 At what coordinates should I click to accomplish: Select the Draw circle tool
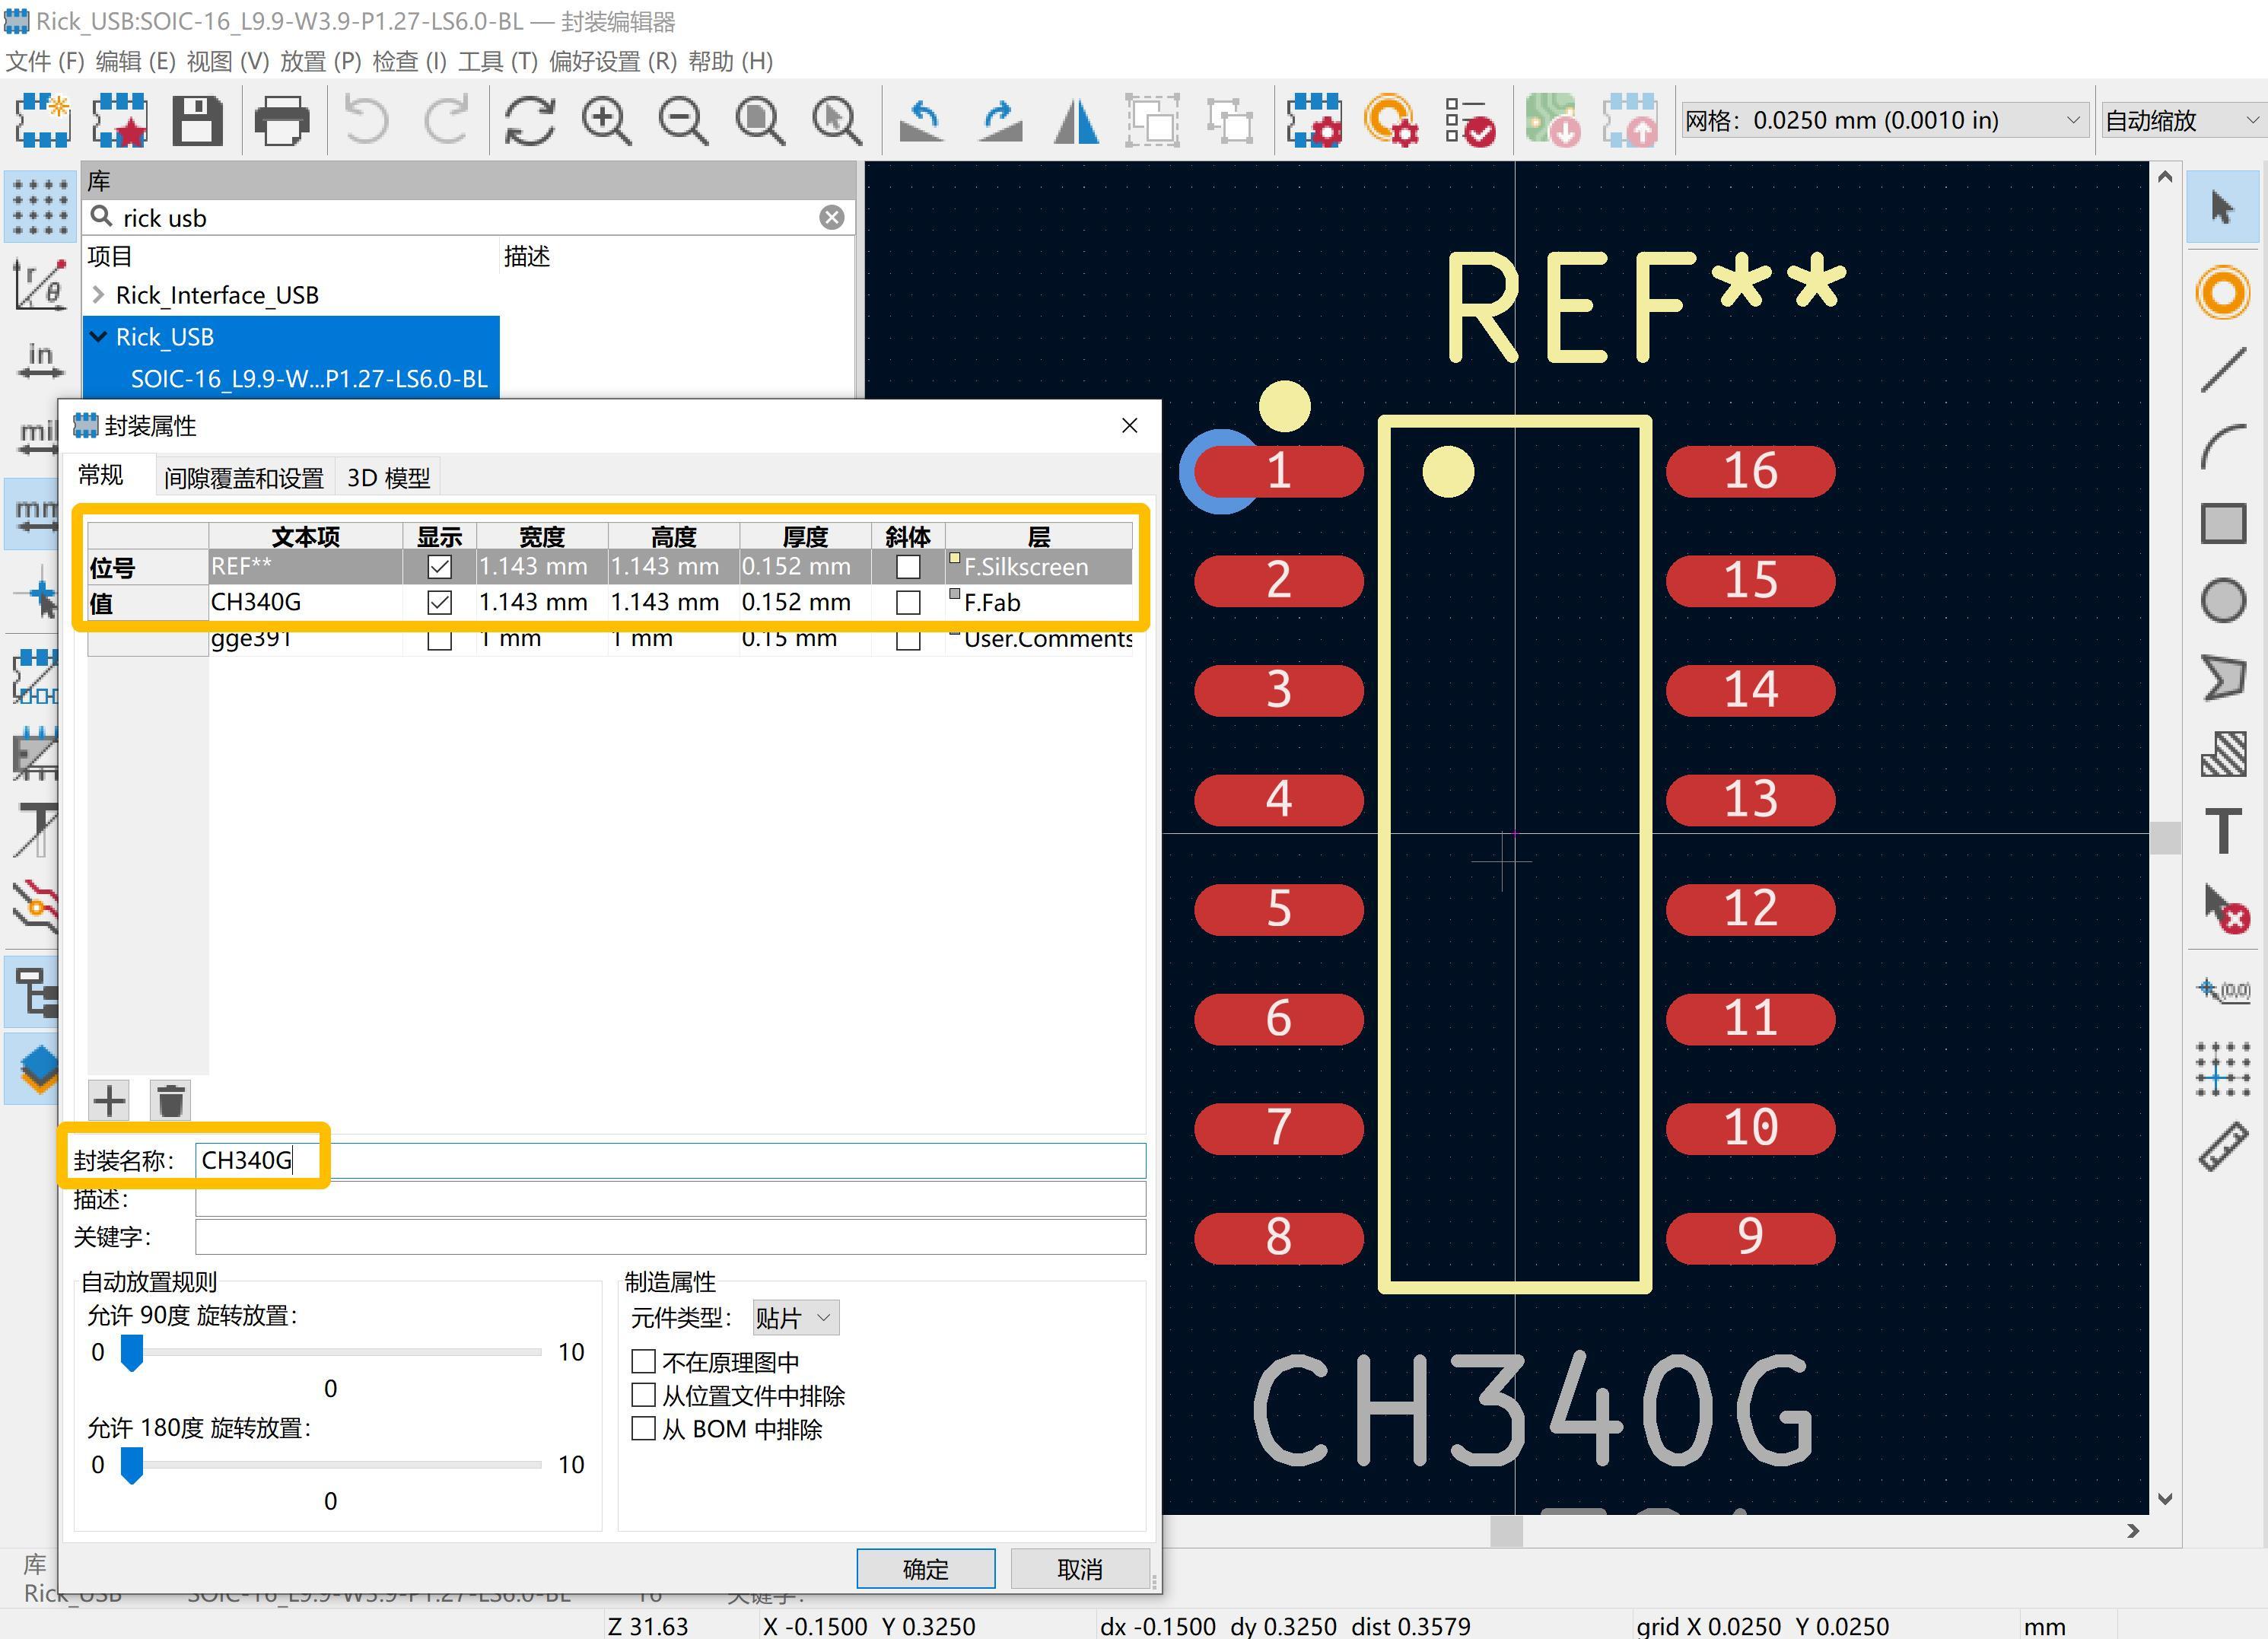2222,601
